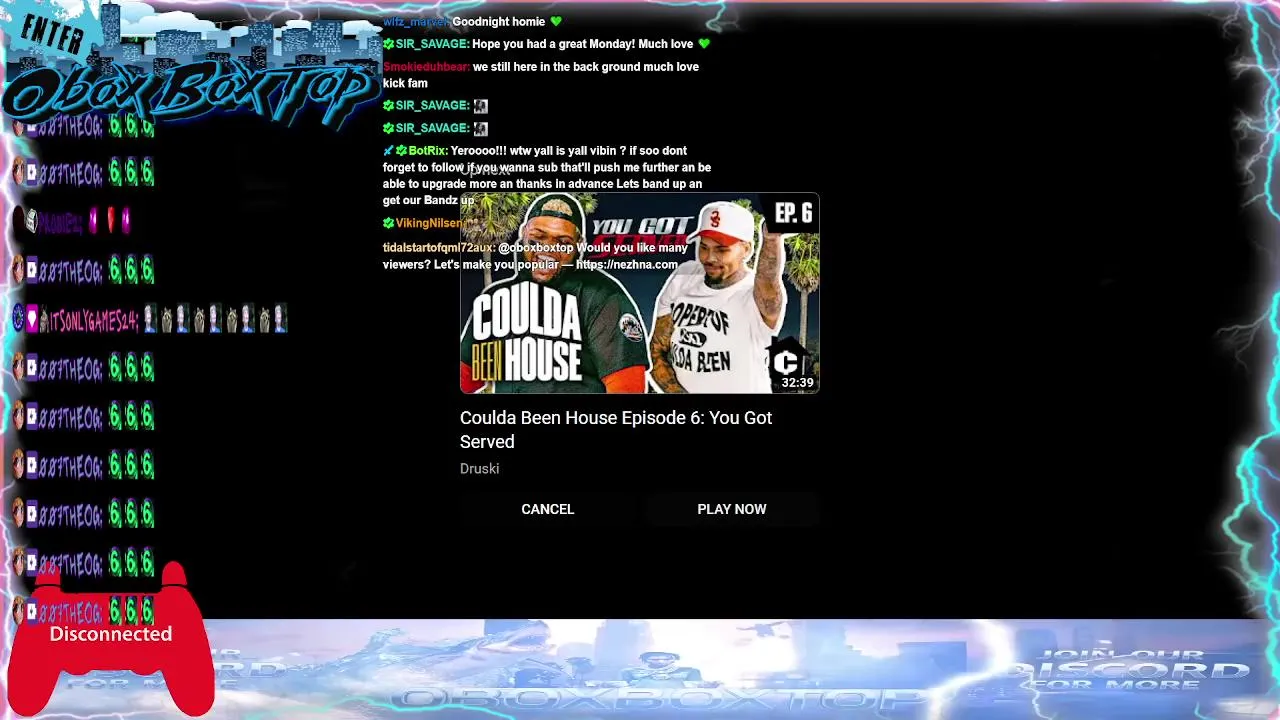Open the Coulda Been House video thumbnail
Viewport: 1280px width, 720px height.
tap(639, 293)
